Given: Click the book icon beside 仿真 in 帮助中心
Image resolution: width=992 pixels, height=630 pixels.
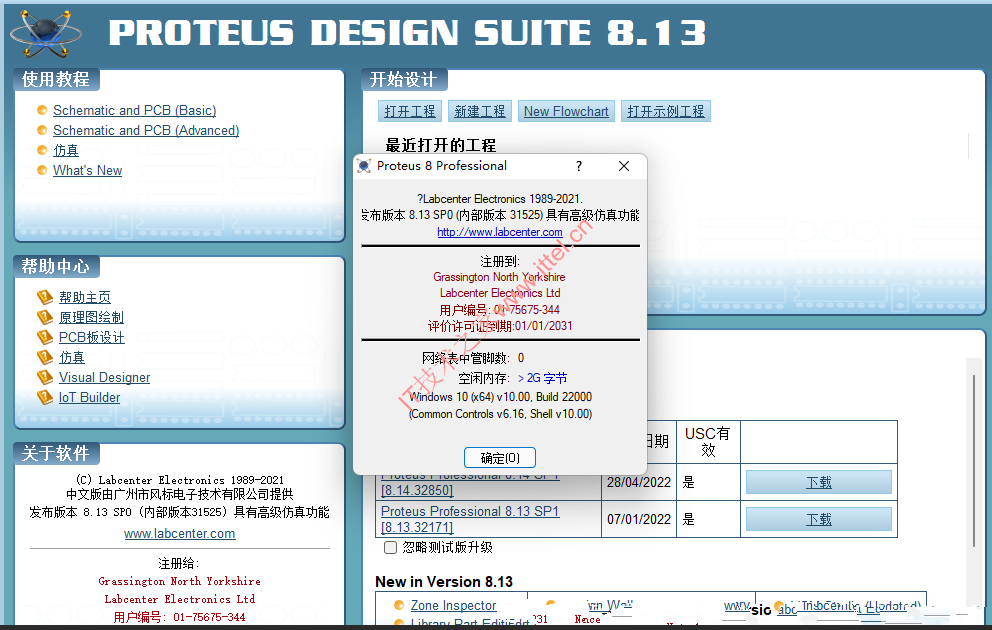Looking at the screenshot, I should [45, 357].
